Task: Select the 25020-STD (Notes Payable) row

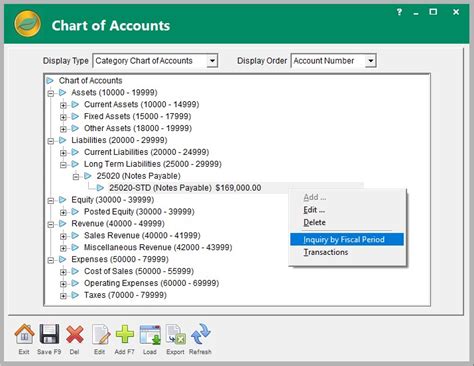Action: [x=185, y=188]
